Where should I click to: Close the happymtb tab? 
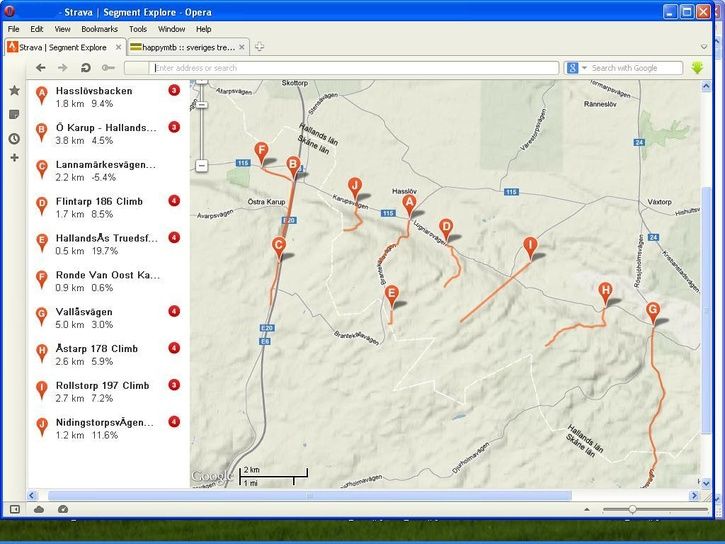click(x=242, y=47)
